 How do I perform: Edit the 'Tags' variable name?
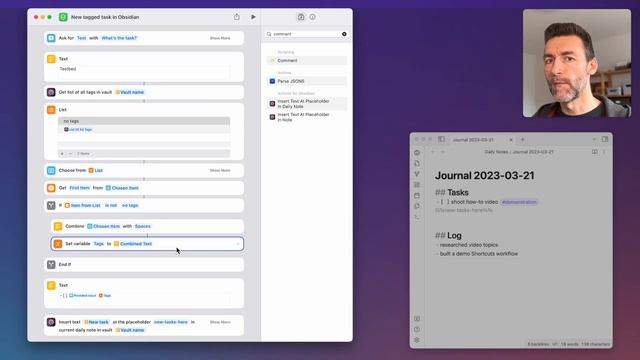(99, 244)
